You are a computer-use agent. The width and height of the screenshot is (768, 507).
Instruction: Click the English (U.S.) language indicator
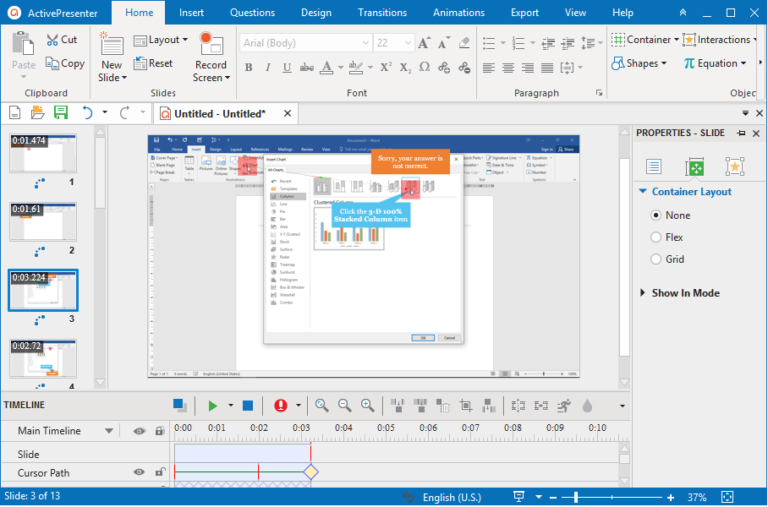452,497
